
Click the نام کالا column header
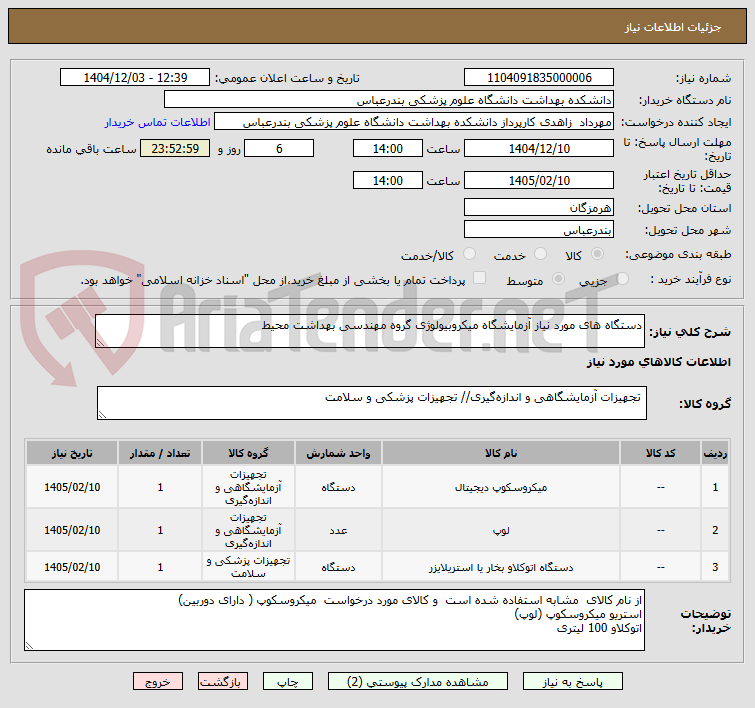(x=501, y=453)
